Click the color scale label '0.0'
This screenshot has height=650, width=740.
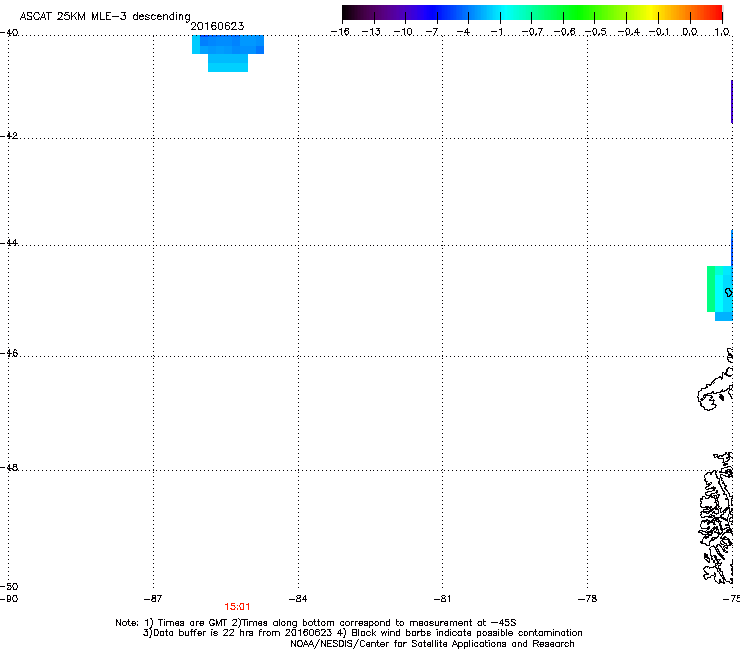click(x=690, y=32)
